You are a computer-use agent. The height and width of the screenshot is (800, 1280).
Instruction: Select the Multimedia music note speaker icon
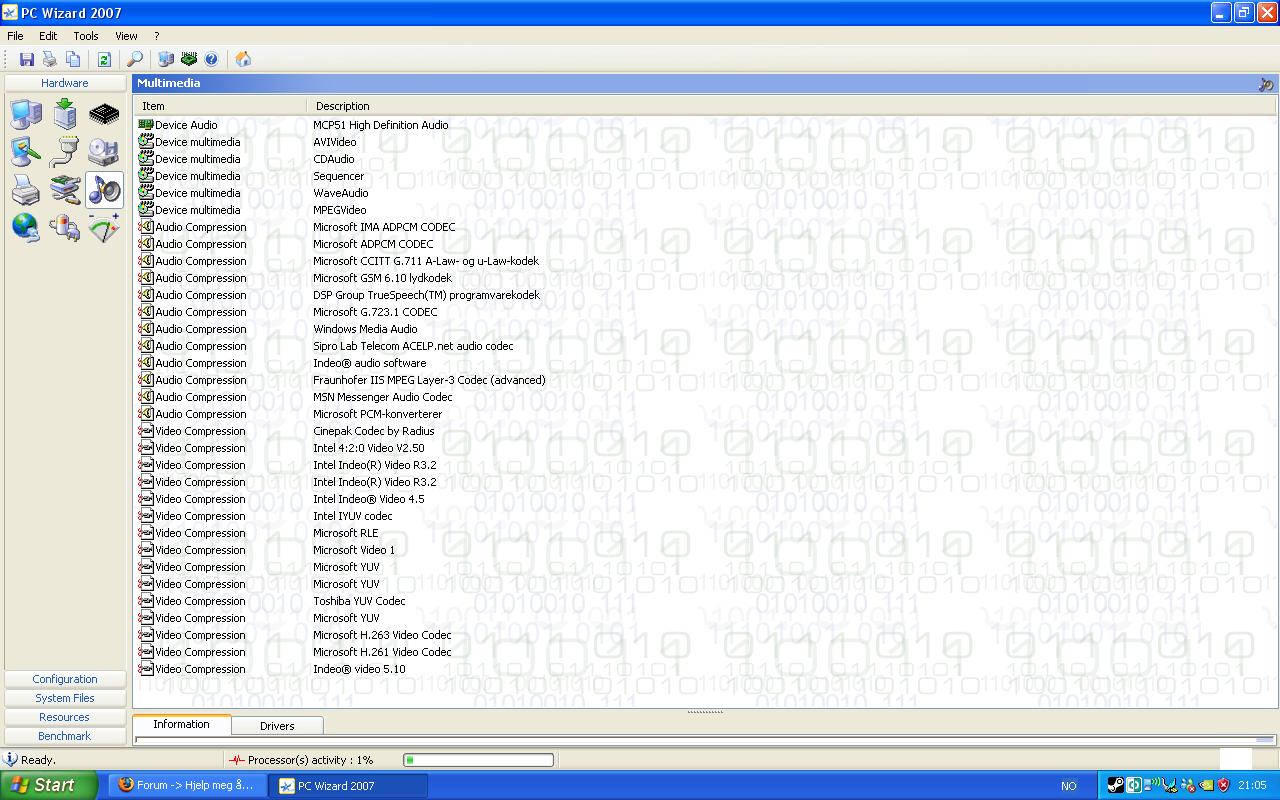[104, 189]
